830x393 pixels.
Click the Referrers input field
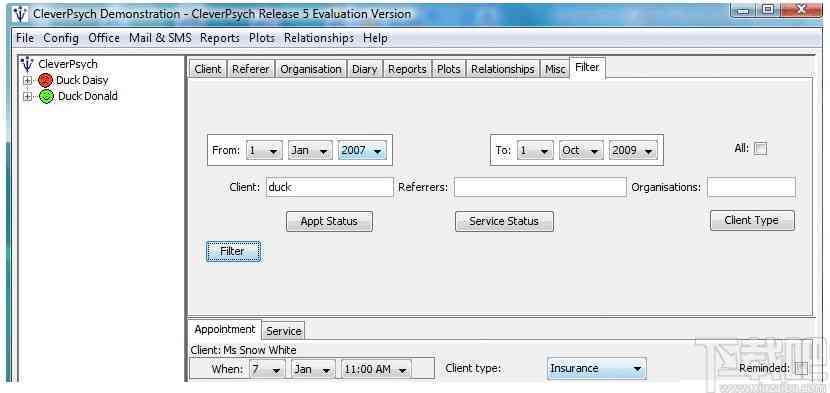click(x=540, y=187)
